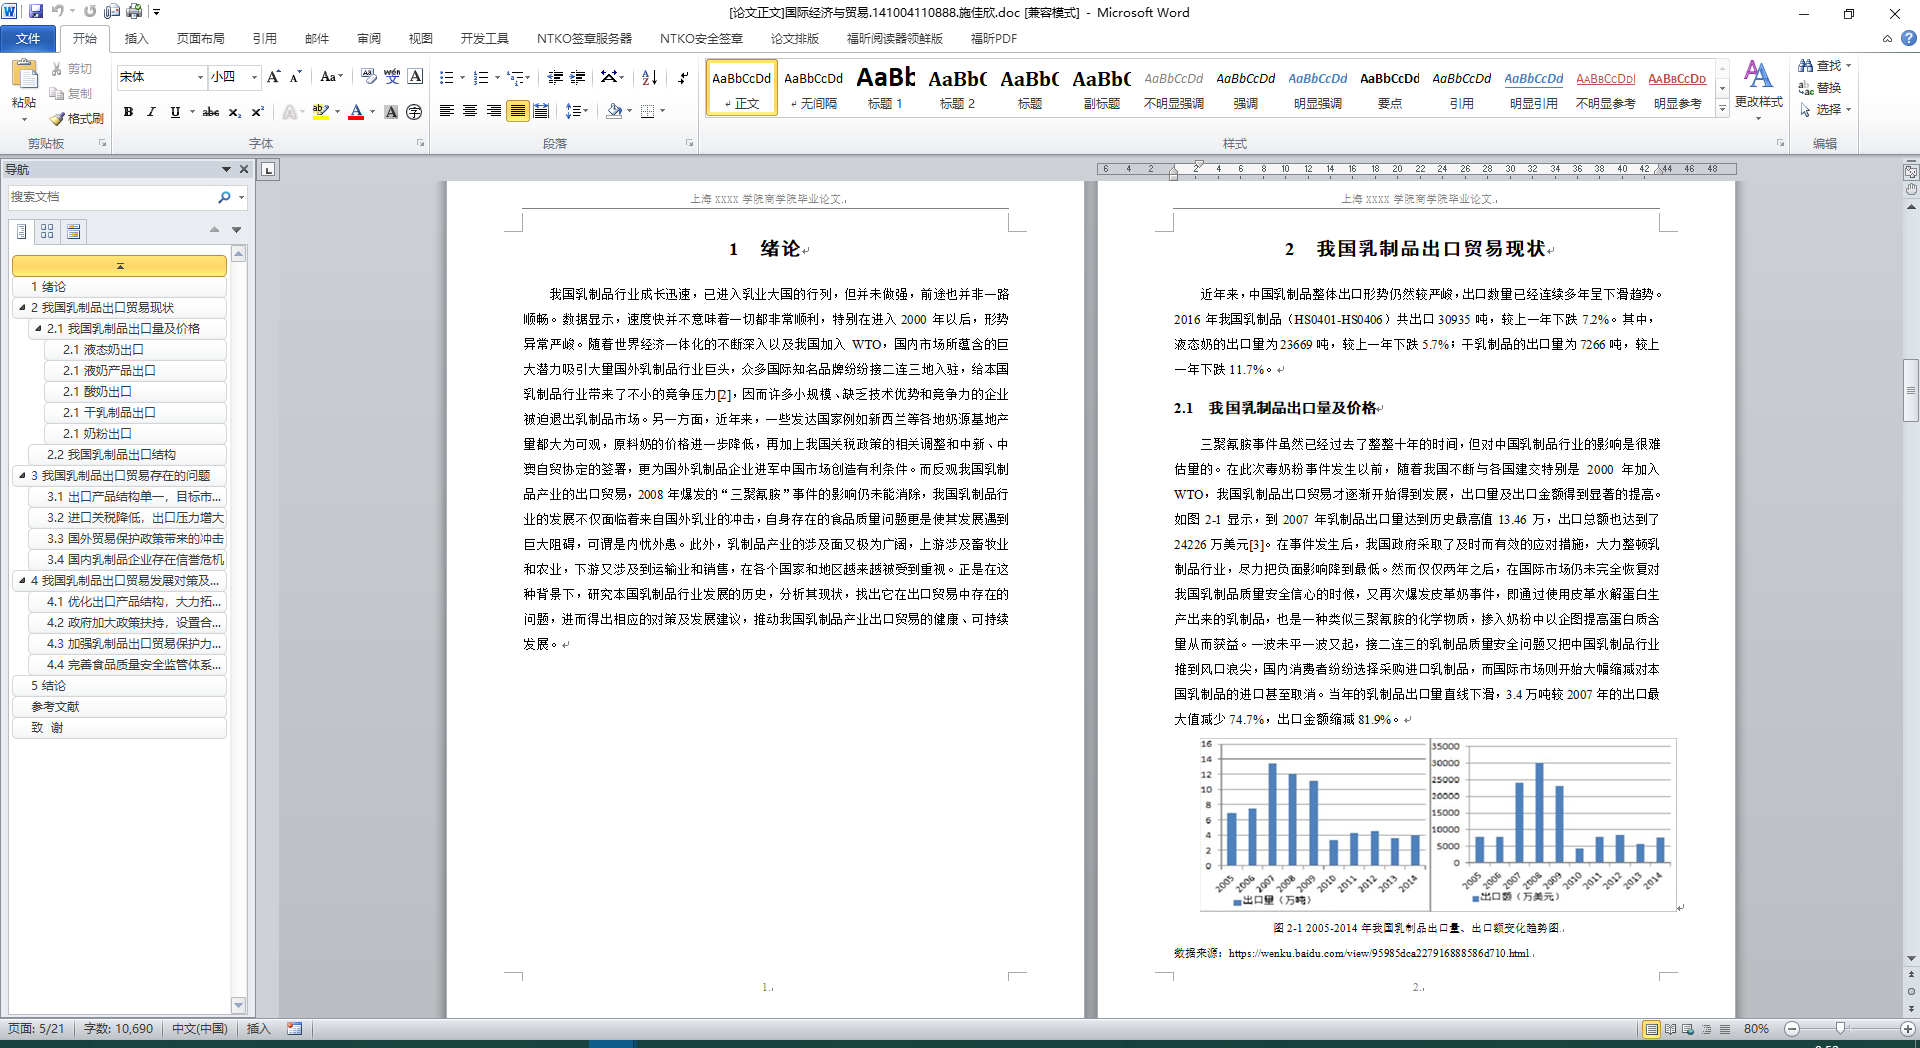
Task: Collapse heading 2.1 我国乳制品出口量及价格
Action: pyautogui.click(x=38, y=329)
